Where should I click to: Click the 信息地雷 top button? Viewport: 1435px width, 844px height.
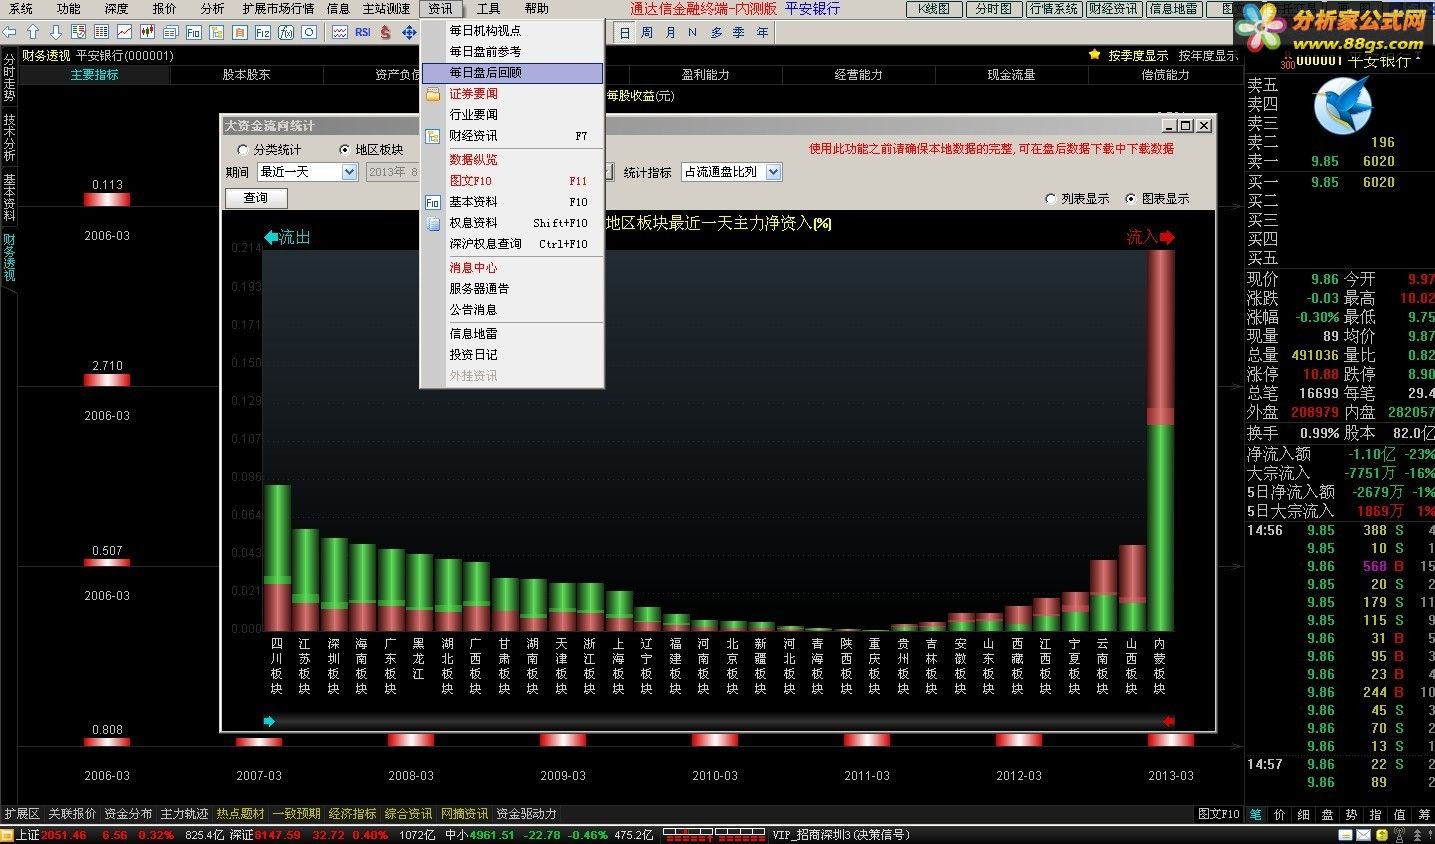click(1173, 9)
